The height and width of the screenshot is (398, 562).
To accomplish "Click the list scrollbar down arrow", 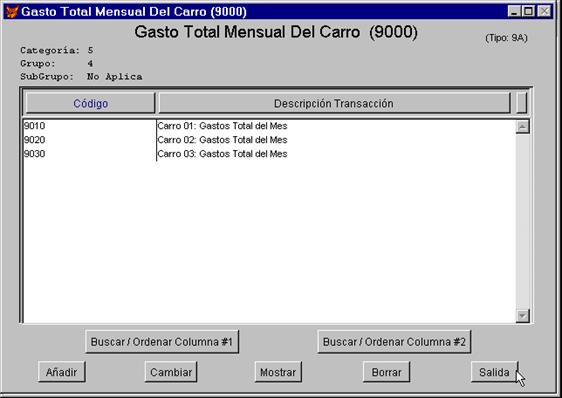I will (523, 316).
